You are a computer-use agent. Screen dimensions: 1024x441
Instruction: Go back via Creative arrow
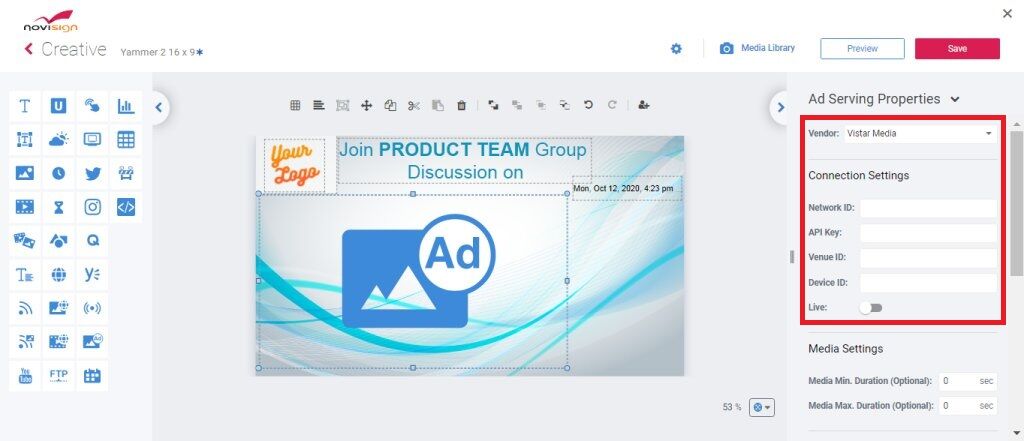pos(29,49)
